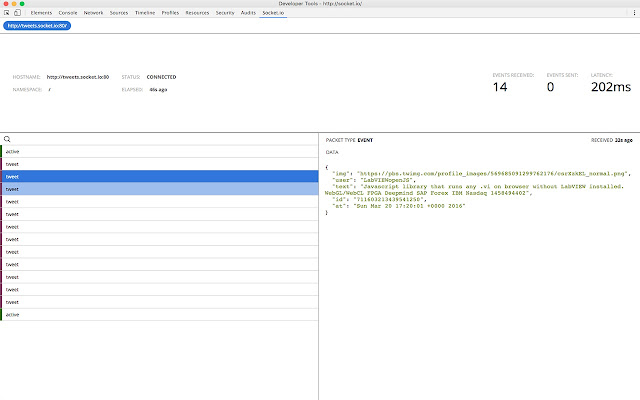
Task: Minimize the window with the yellow button
Action: (14, 4)
